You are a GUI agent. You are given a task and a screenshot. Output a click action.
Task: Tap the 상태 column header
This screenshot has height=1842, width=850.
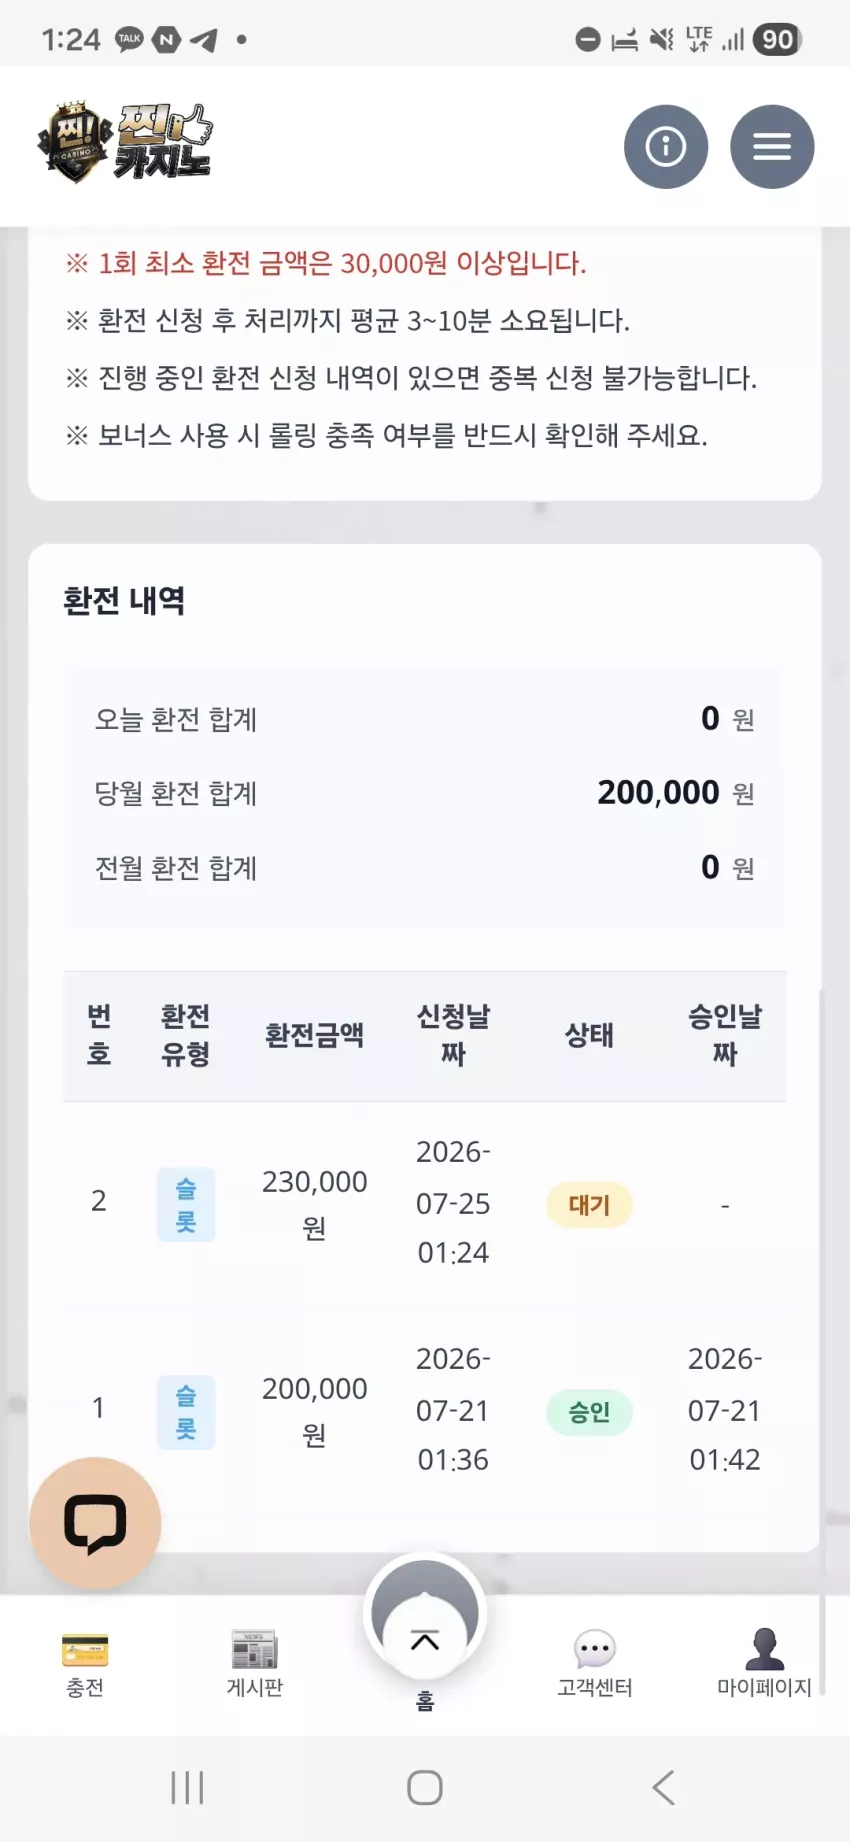[x=589, y=1035]
